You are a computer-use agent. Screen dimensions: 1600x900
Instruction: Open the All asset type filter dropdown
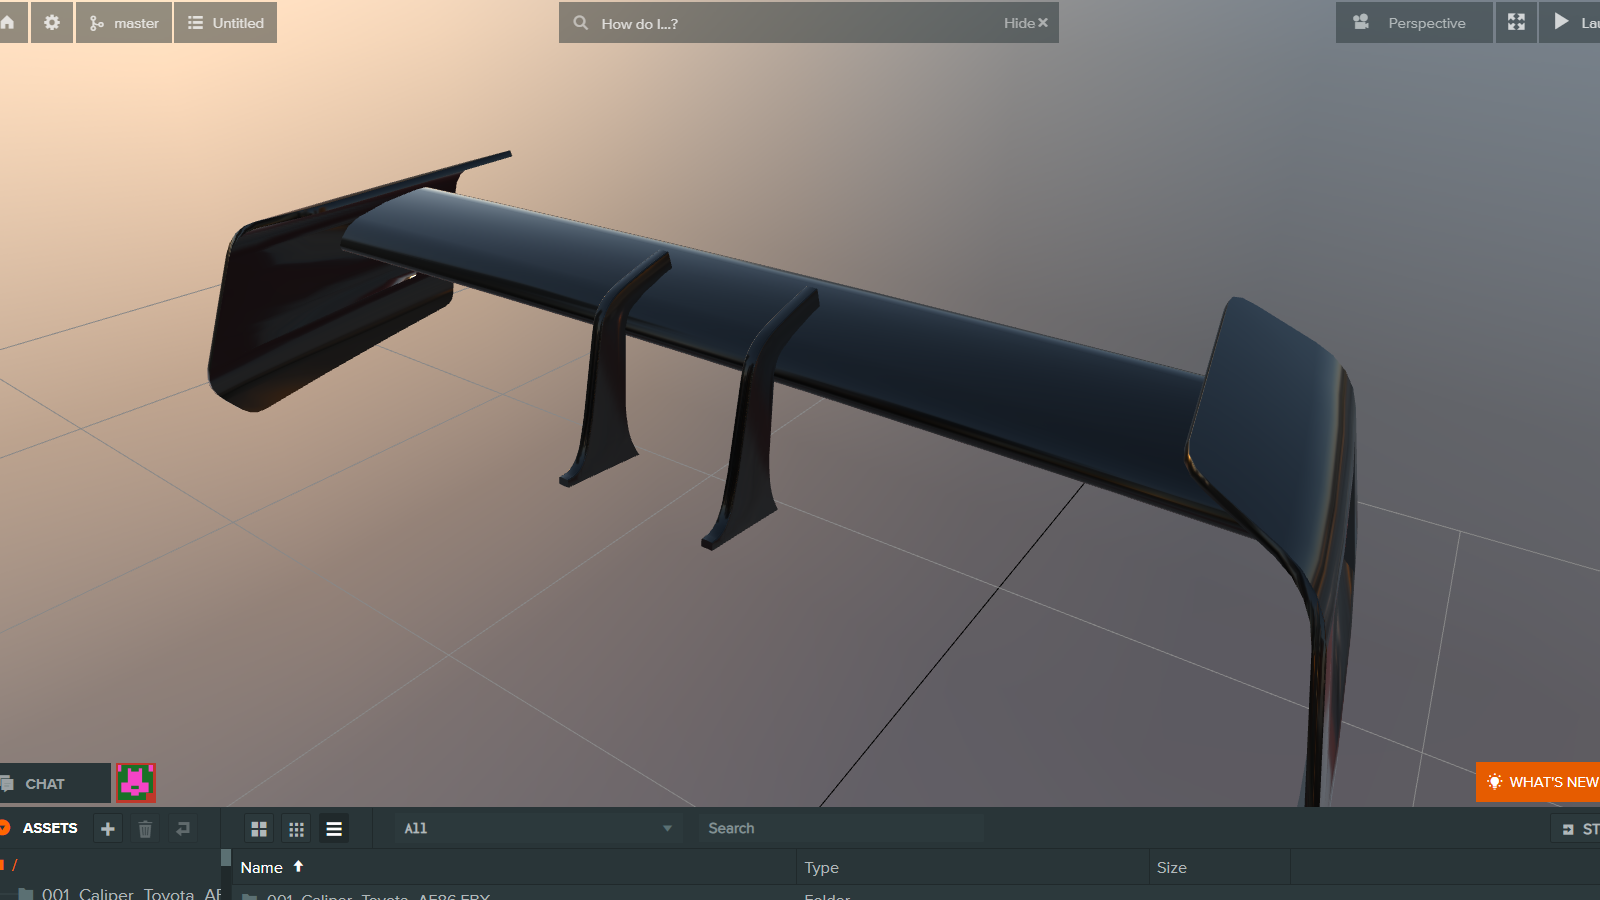538,828
